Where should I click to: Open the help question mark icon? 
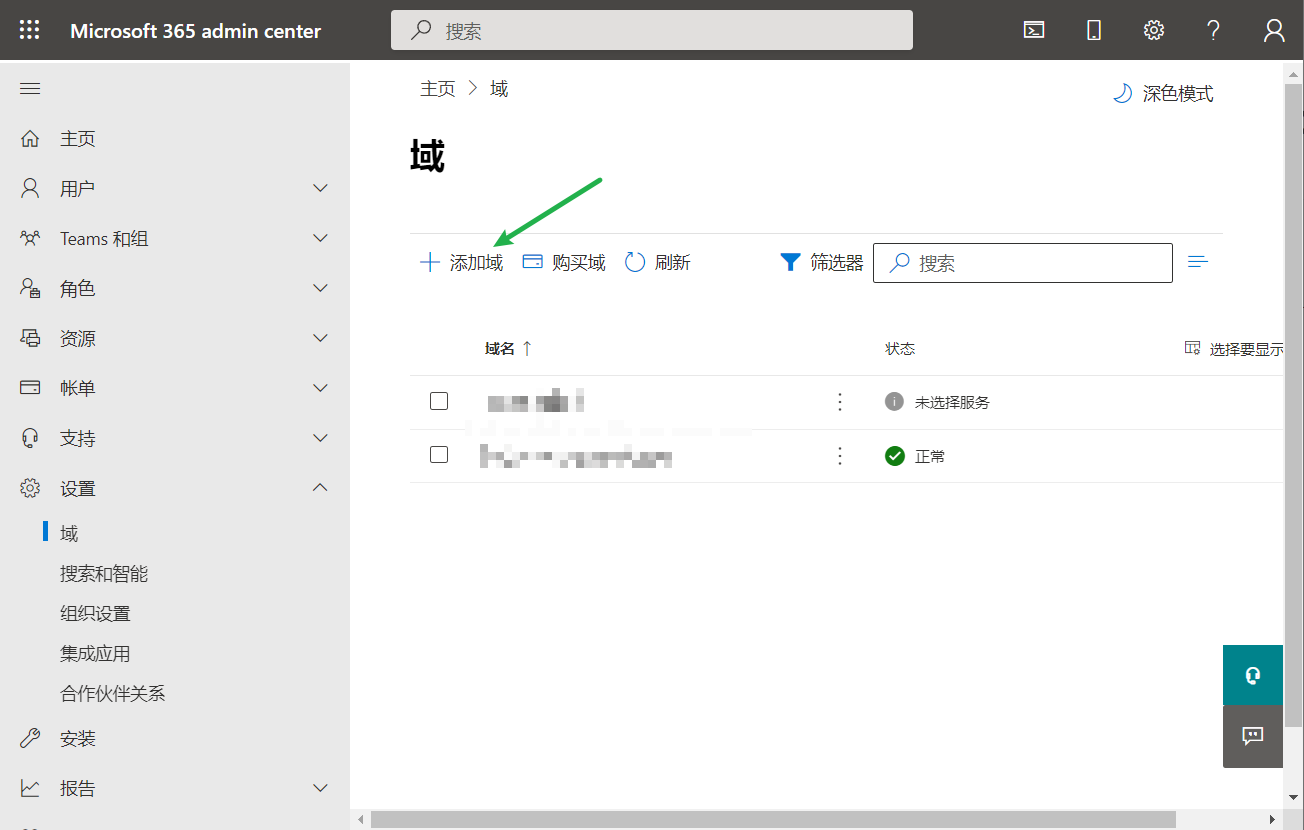tap(1213, 30)
